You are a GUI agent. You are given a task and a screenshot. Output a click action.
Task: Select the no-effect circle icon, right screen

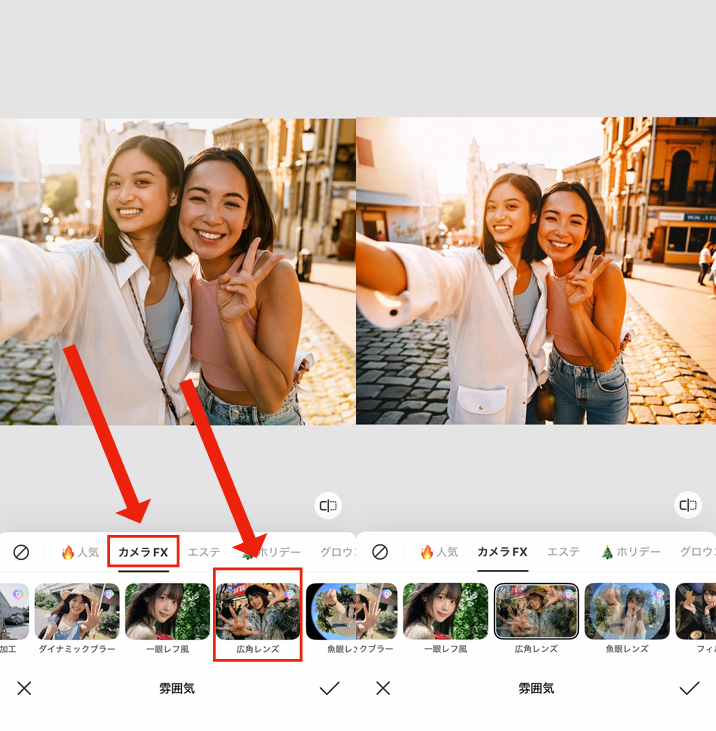[x=380, y=552]
